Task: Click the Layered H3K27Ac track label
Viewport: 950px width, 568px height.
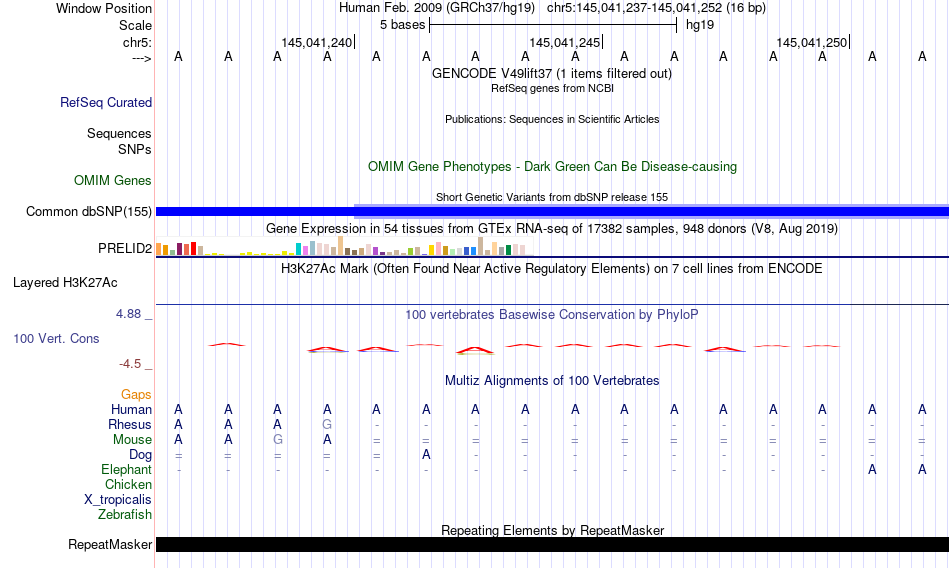Action: pos(65,282)
